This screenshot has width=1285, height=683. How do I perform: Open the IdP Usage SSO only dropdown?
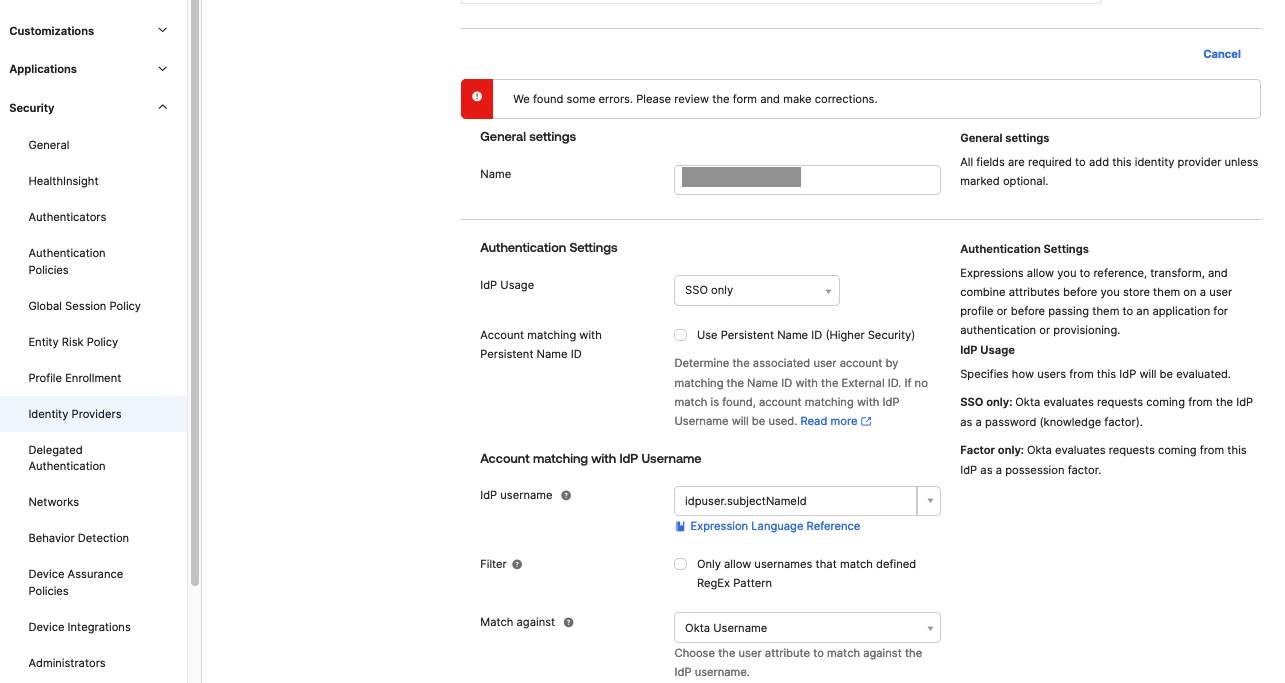coord(756,291)
